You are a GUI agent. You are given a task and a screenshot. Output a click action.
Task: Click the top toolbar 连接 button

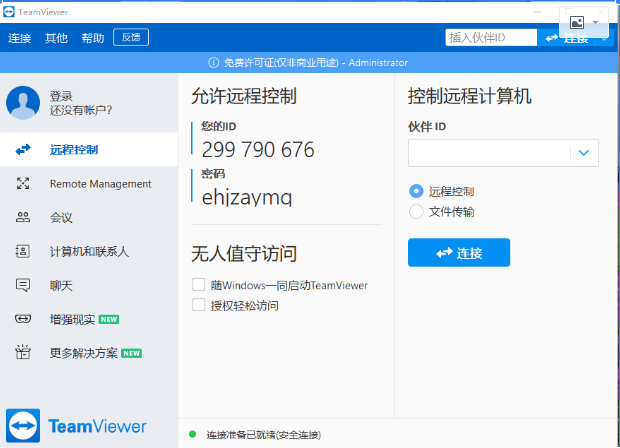click(566, 38)
